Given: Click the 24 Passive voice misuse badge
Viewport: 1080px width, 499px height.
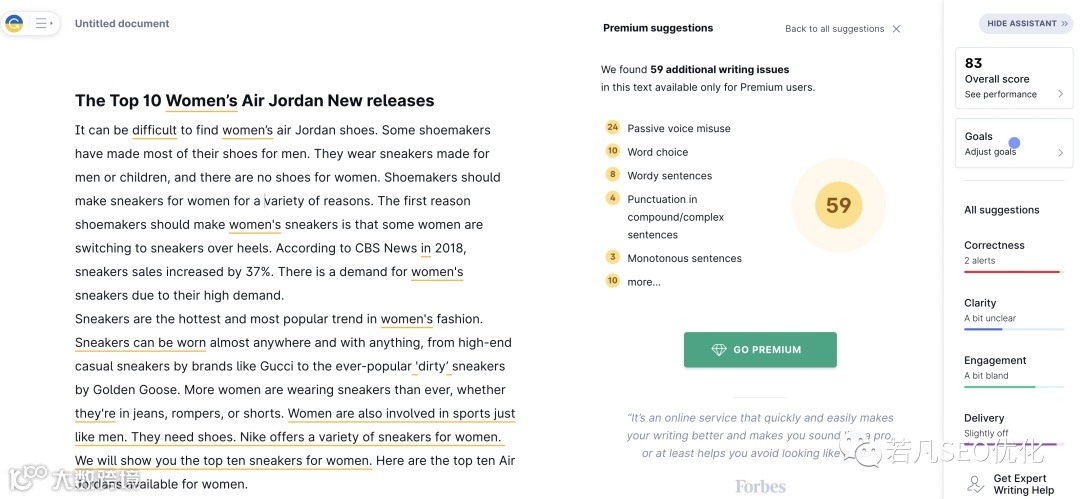Looking at the screenshot, I should pyautogui.click(x=613, y=128).
